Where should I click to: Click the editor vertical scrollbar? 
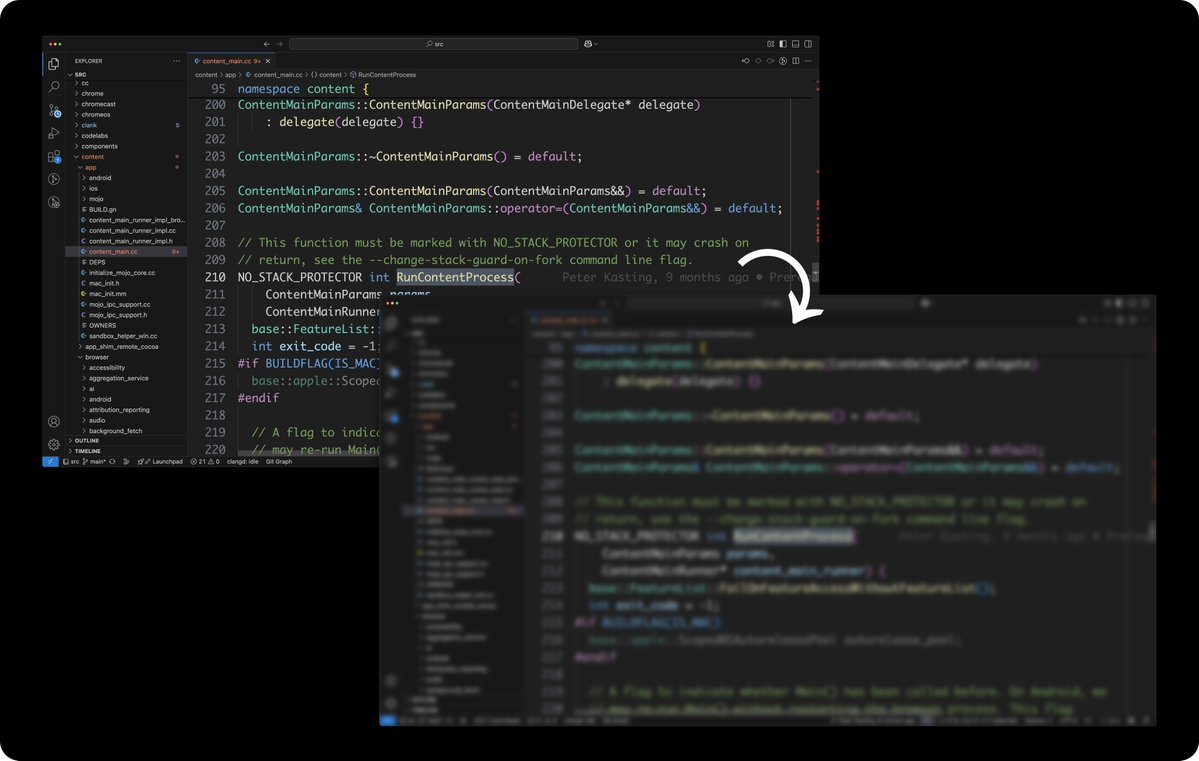pyautogui.click(x=815, y=272)
